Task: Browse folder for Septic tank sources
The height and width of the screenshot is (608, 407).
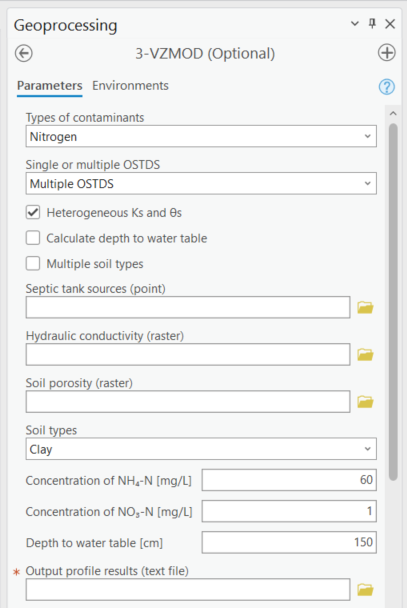Action: (x=365, y=307)
